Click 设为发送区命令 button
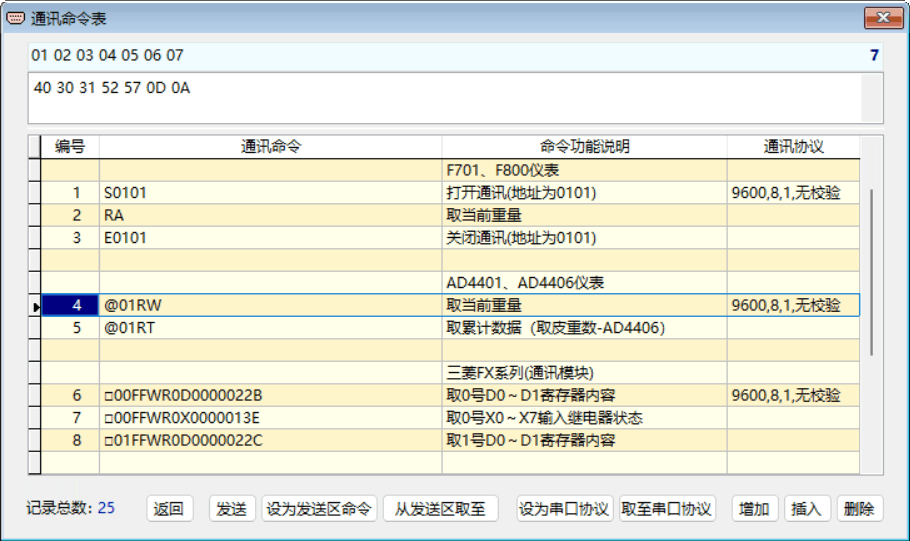The height and width of the screenshot is (541, 910). click(319, 509)
